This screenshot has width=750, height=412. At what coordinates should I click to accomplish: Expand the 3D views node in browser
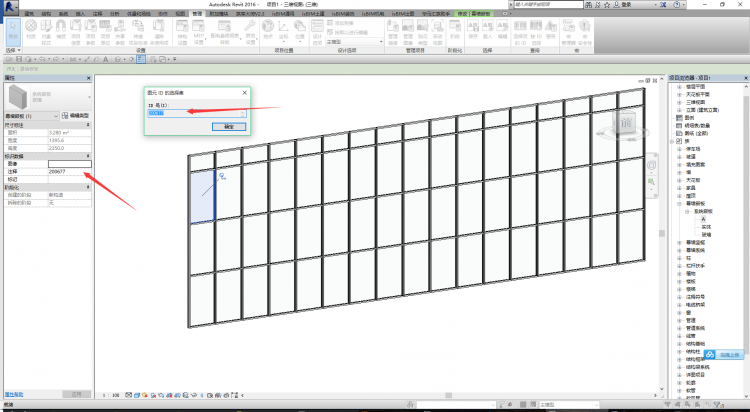679,102
